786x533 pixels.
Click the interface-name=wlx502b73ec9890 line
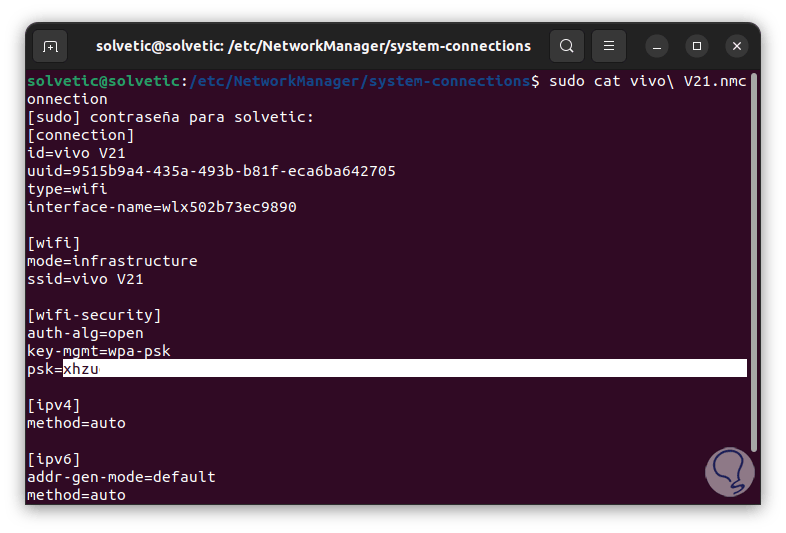tap(161, 207)
